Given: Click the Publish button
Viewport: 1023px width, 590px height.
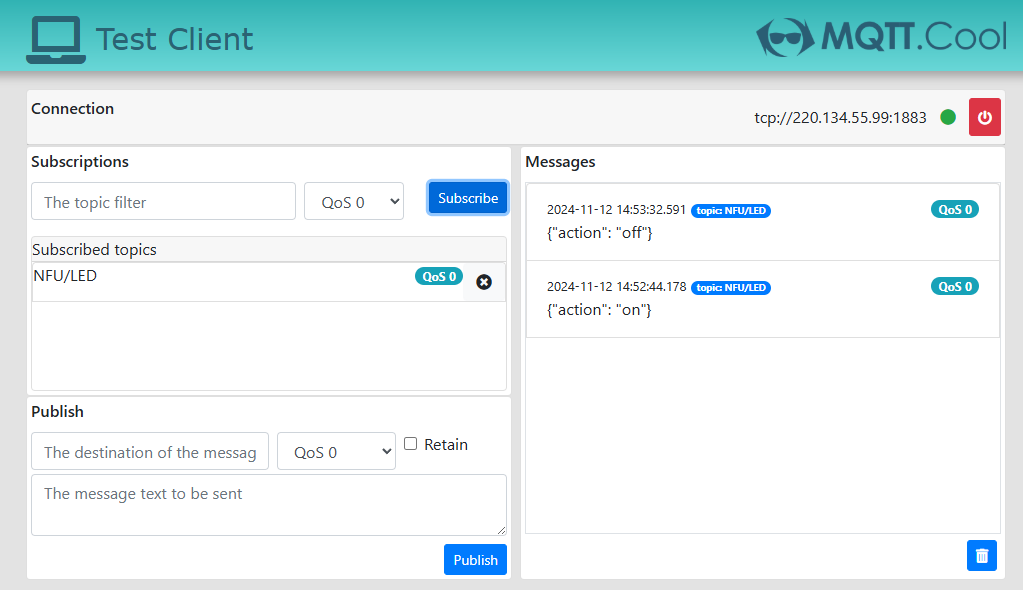Looking at the screenshot, I should point(475,560).
